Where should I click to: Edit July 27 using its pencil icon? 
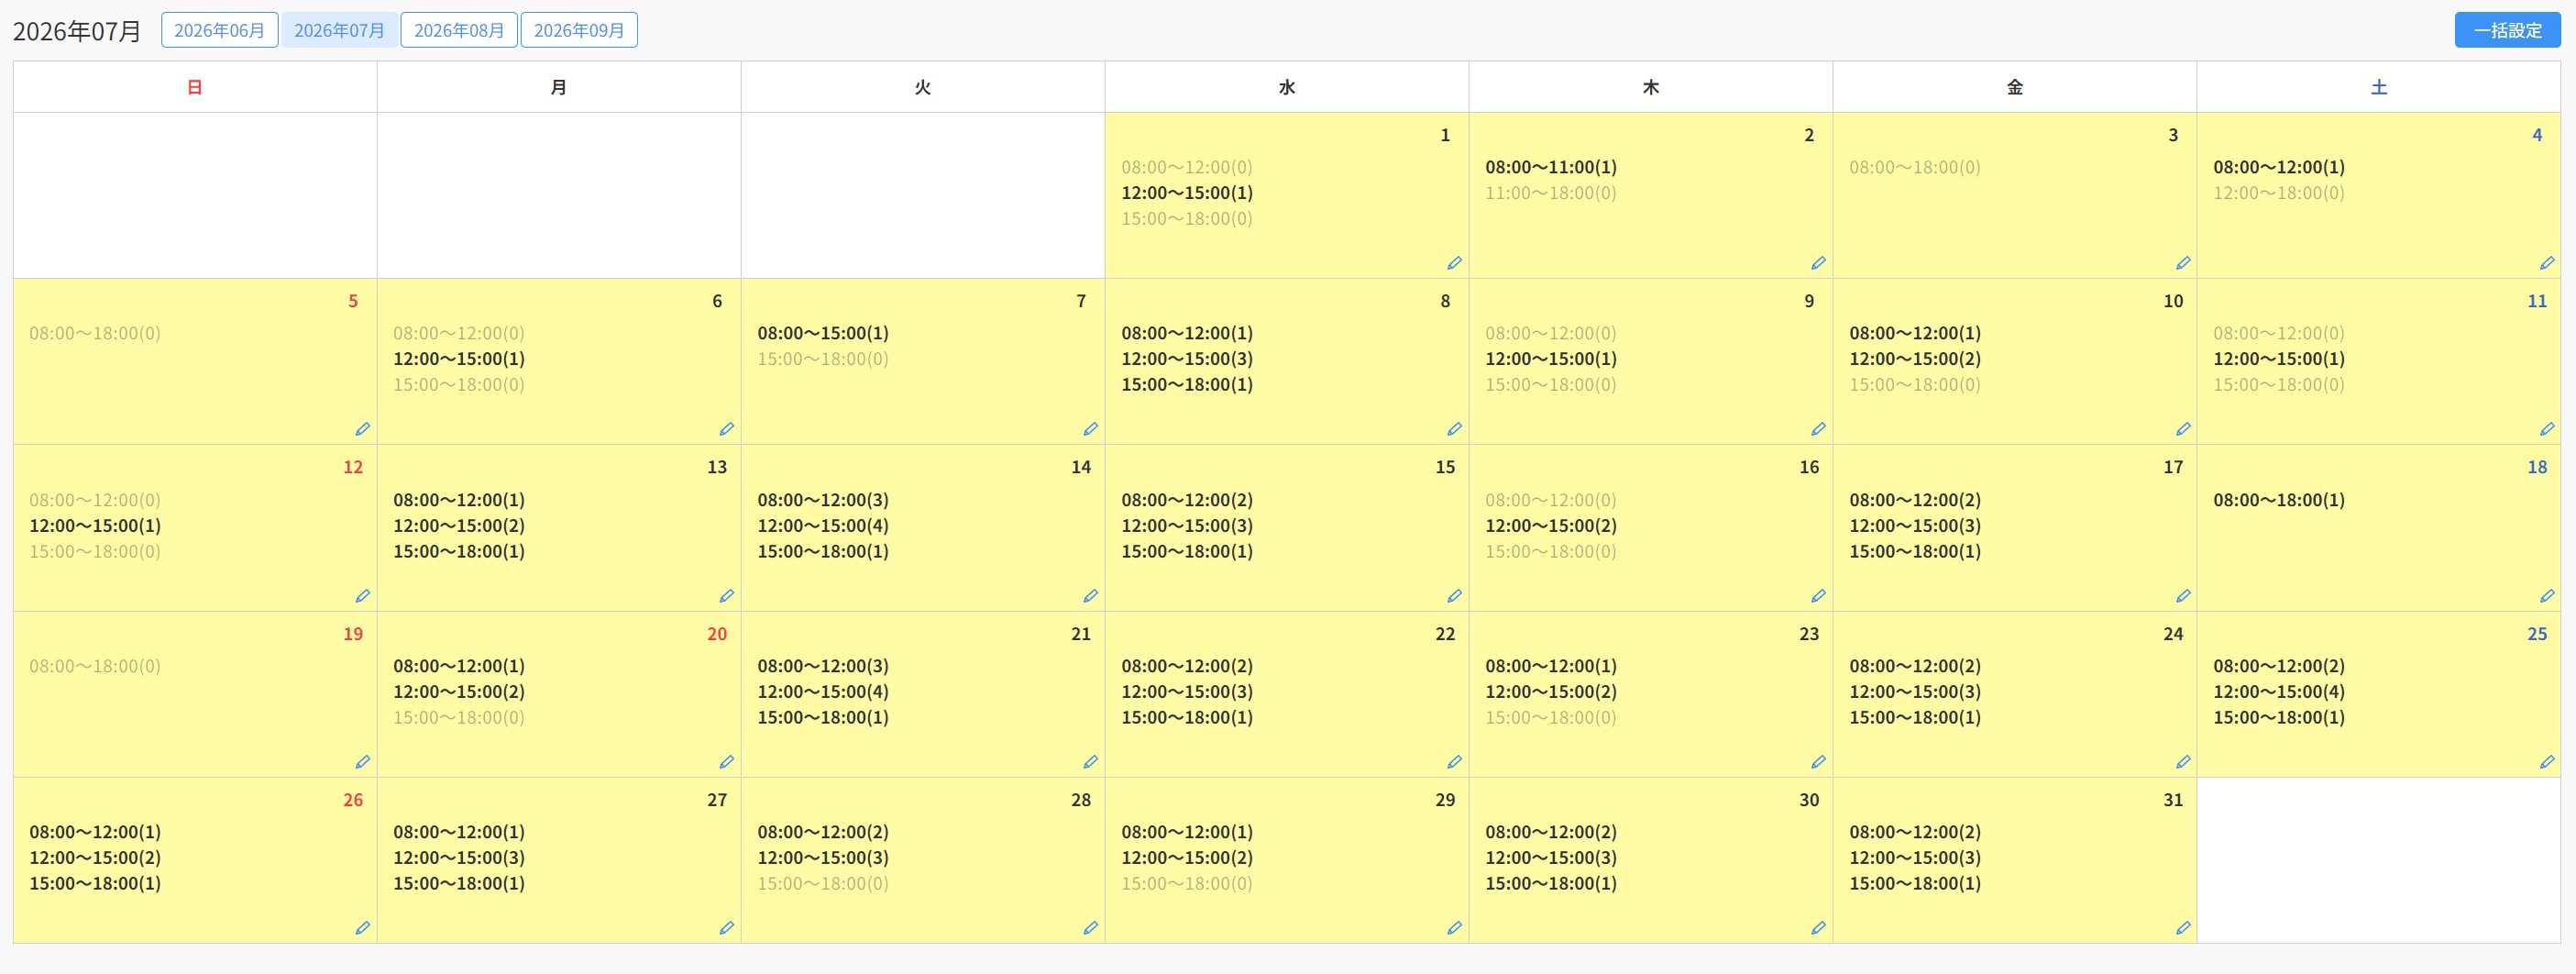[726, 928]
